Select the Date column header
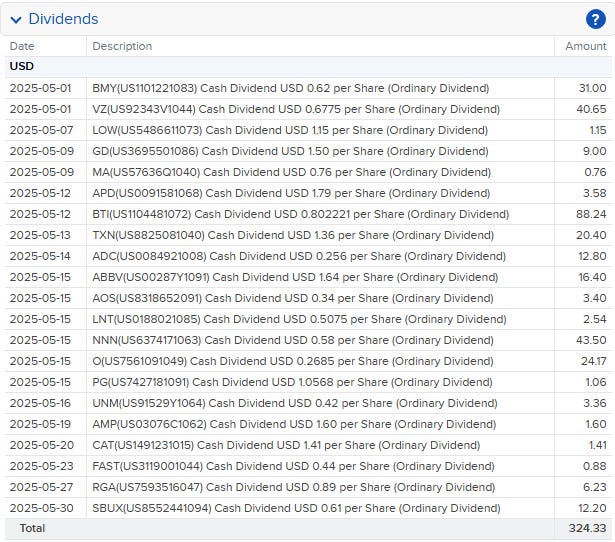 click(x=22, y=46)
